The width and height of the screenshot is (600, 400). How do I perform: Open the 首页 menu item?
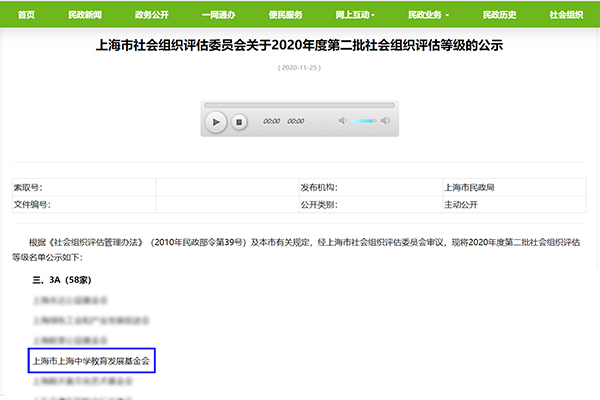[x=26, y=15]
